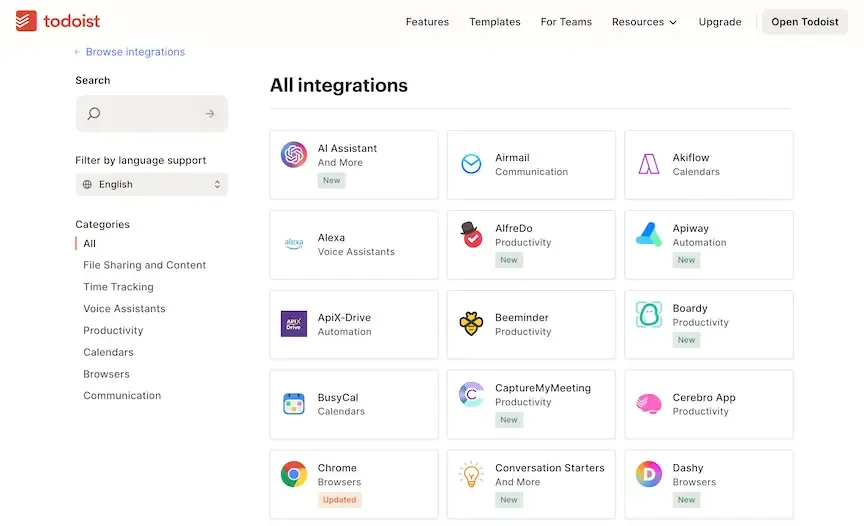Viewport: 864px width, 526px height.
Task: Click the New badge on Boardy card
Action: click(686, 340)
